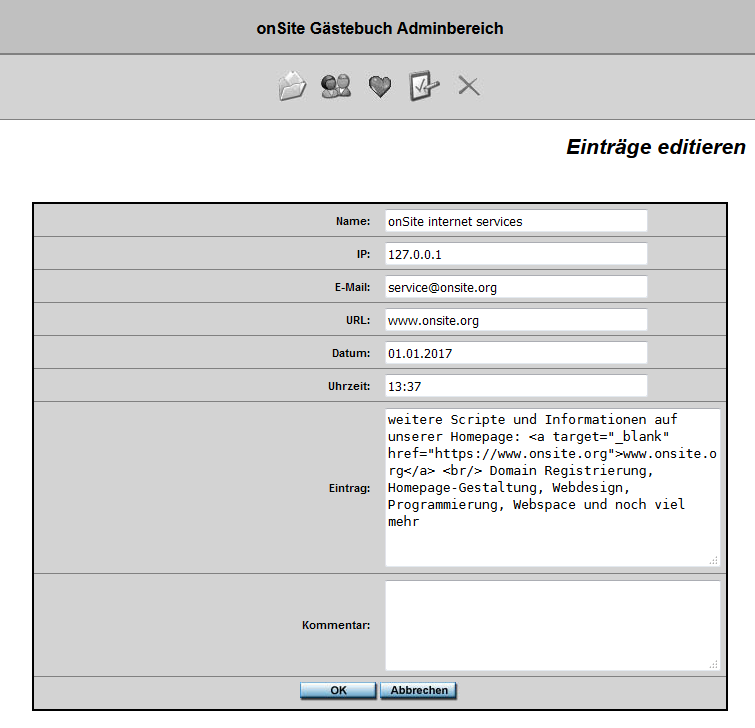This screenshot has height=728, width=755.
Task: Click inside the Eintrag text area
Action: 553,488
